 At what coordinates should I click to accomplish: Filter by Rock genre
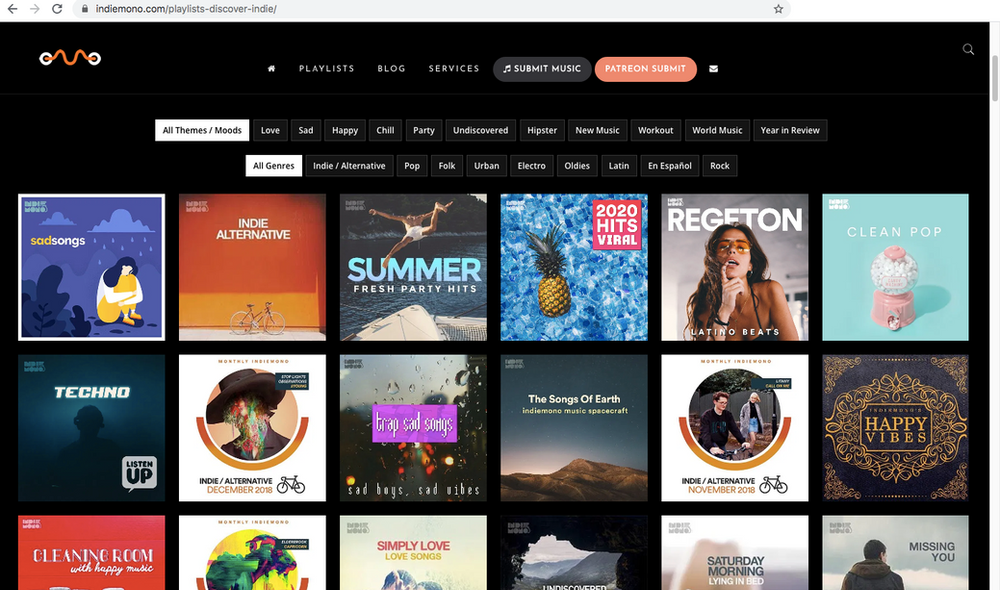tap(720, 166)
